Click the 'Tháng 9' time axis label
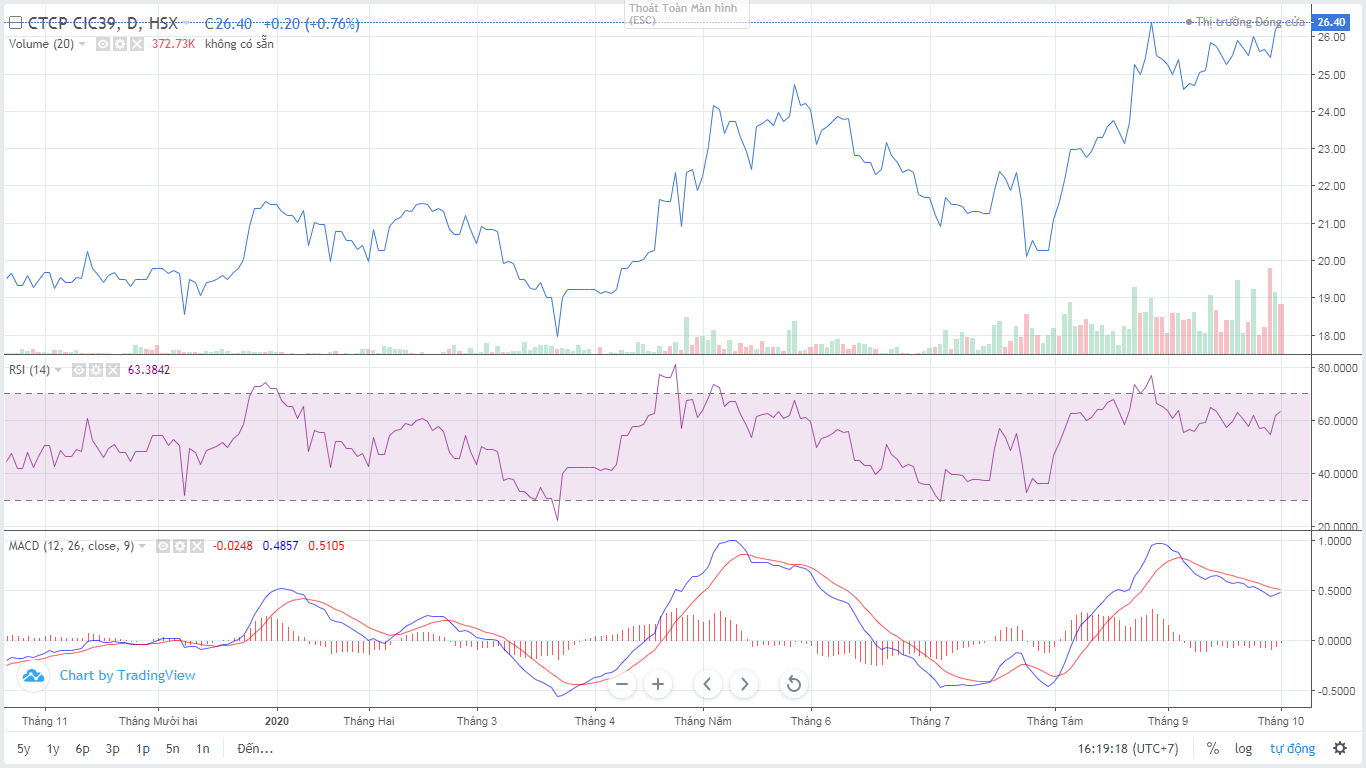Image resolution: width=1366 pixels, height=768 pixels. point(1168,721)
